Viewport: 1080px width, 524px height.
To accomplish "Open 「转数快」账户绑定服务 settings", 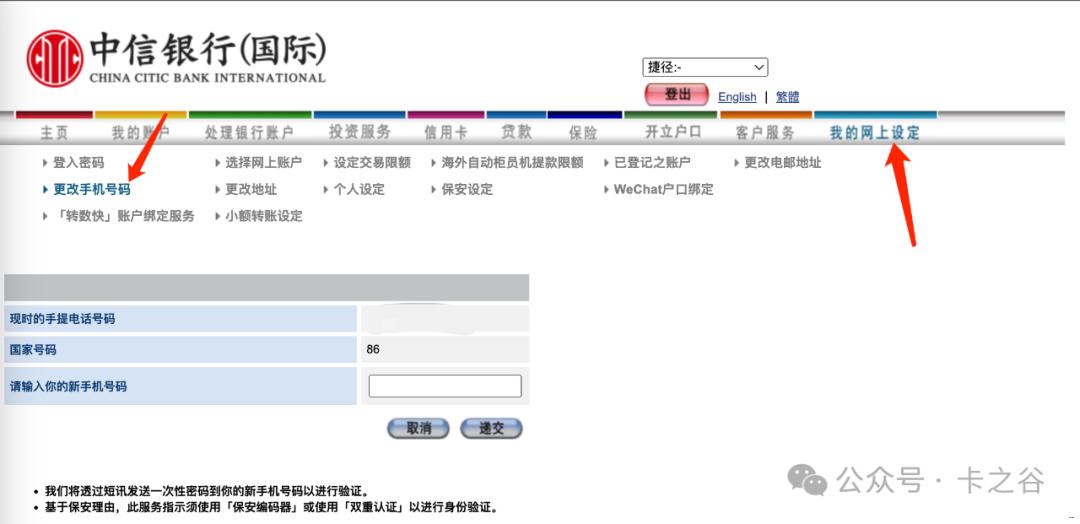I will pos(124,216).
